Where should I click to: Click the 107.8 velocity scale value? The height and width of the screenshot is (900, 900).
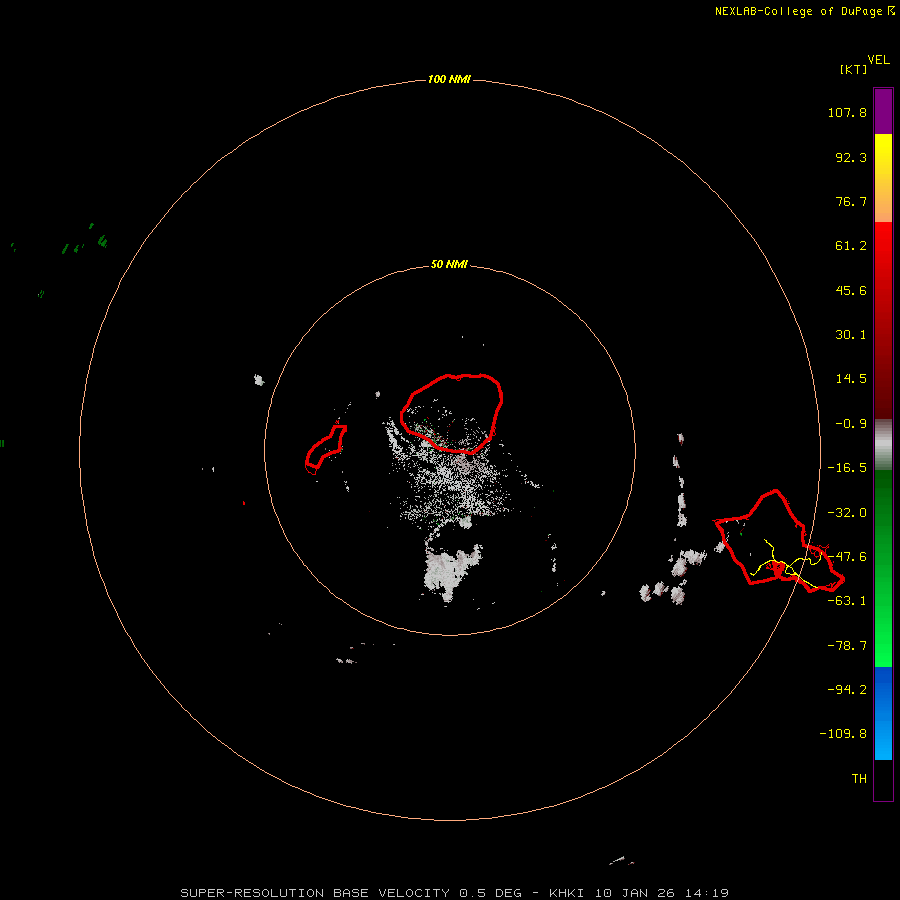[x=847, y=112]
